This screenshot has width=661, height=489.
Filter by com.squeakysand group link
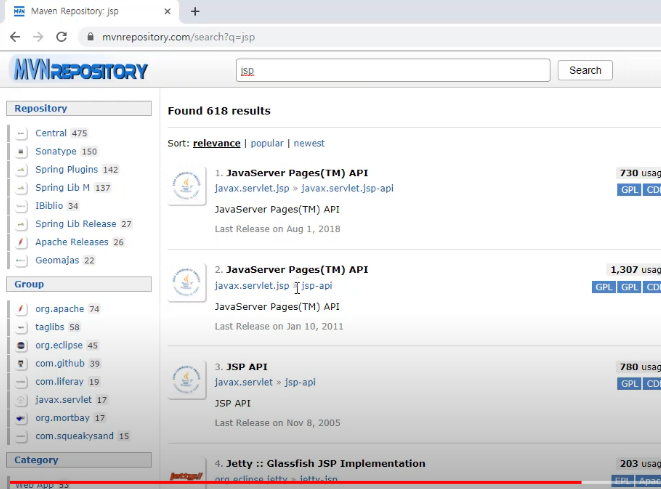click(75, 436)
